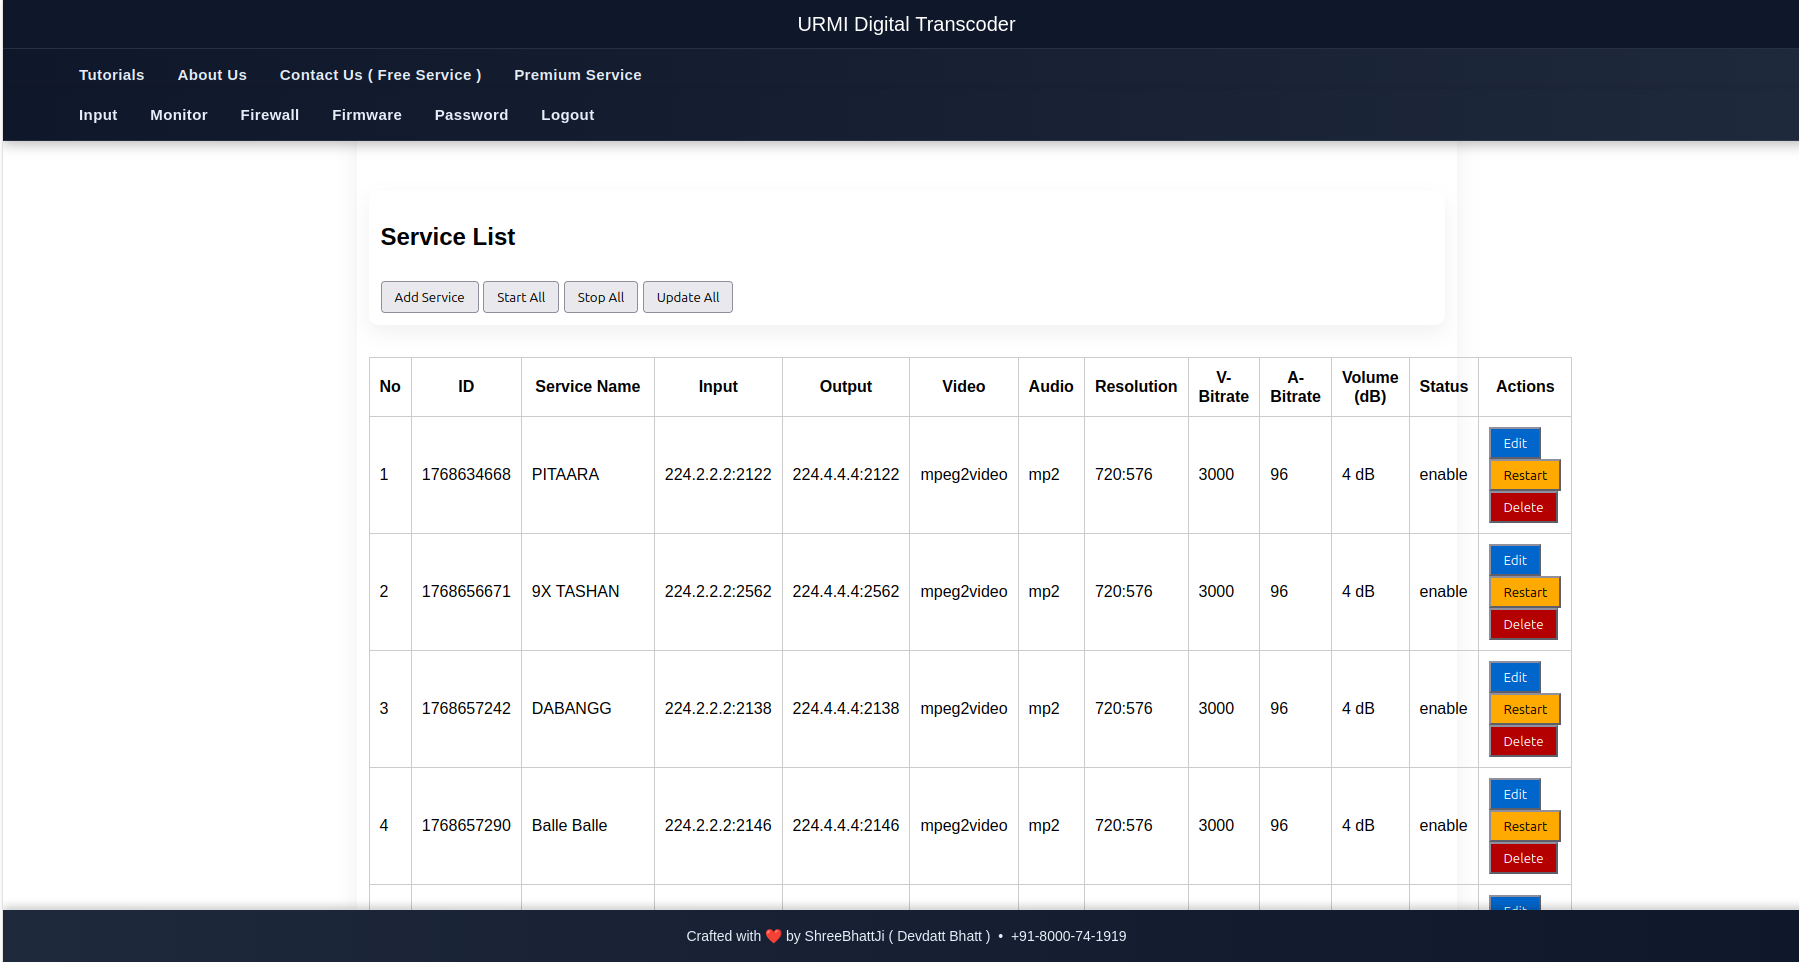
Task: Delete the PITAARA service
Action: coord(1522,507)
